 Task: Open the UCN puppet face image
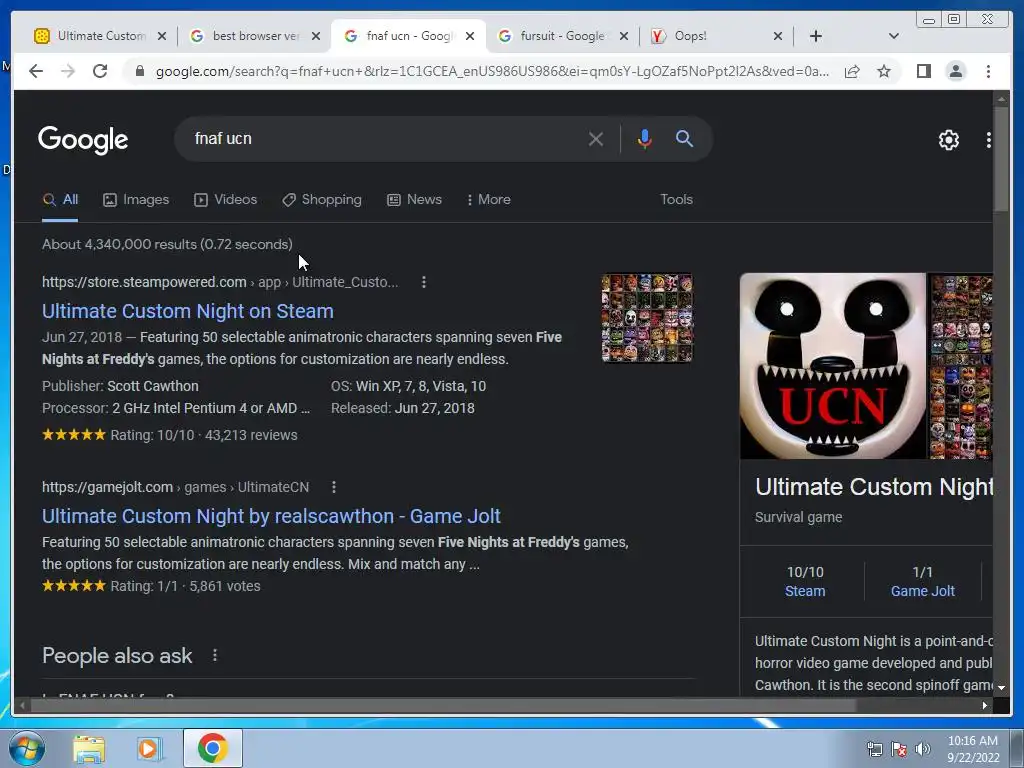(x=833, y=366)
